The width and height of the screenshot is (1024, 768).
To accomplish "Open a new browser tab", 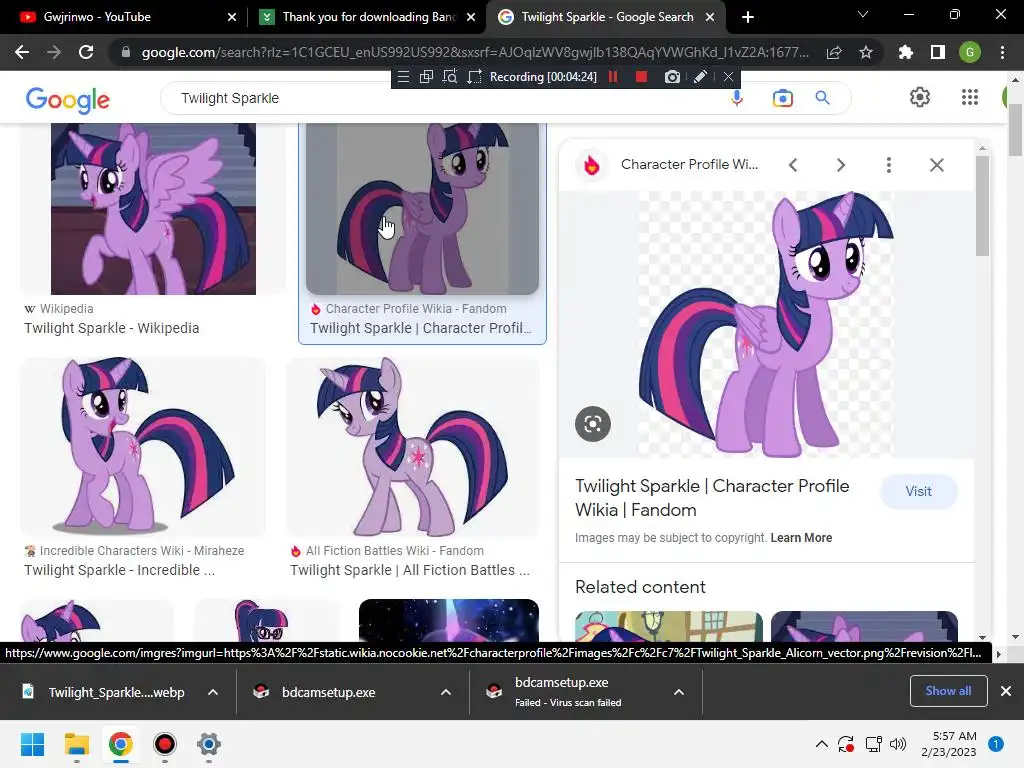I will tap(748, 17).
